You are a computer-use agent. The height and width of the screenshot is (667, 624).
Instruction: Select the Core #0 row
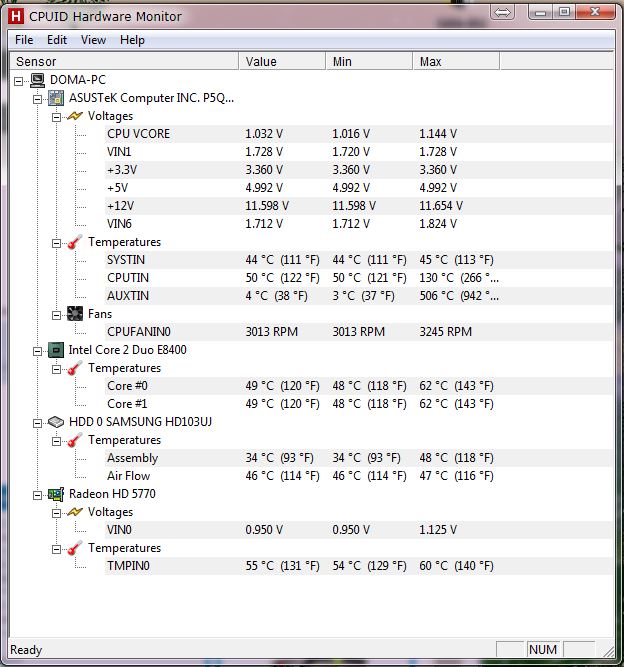pos(359,386)
